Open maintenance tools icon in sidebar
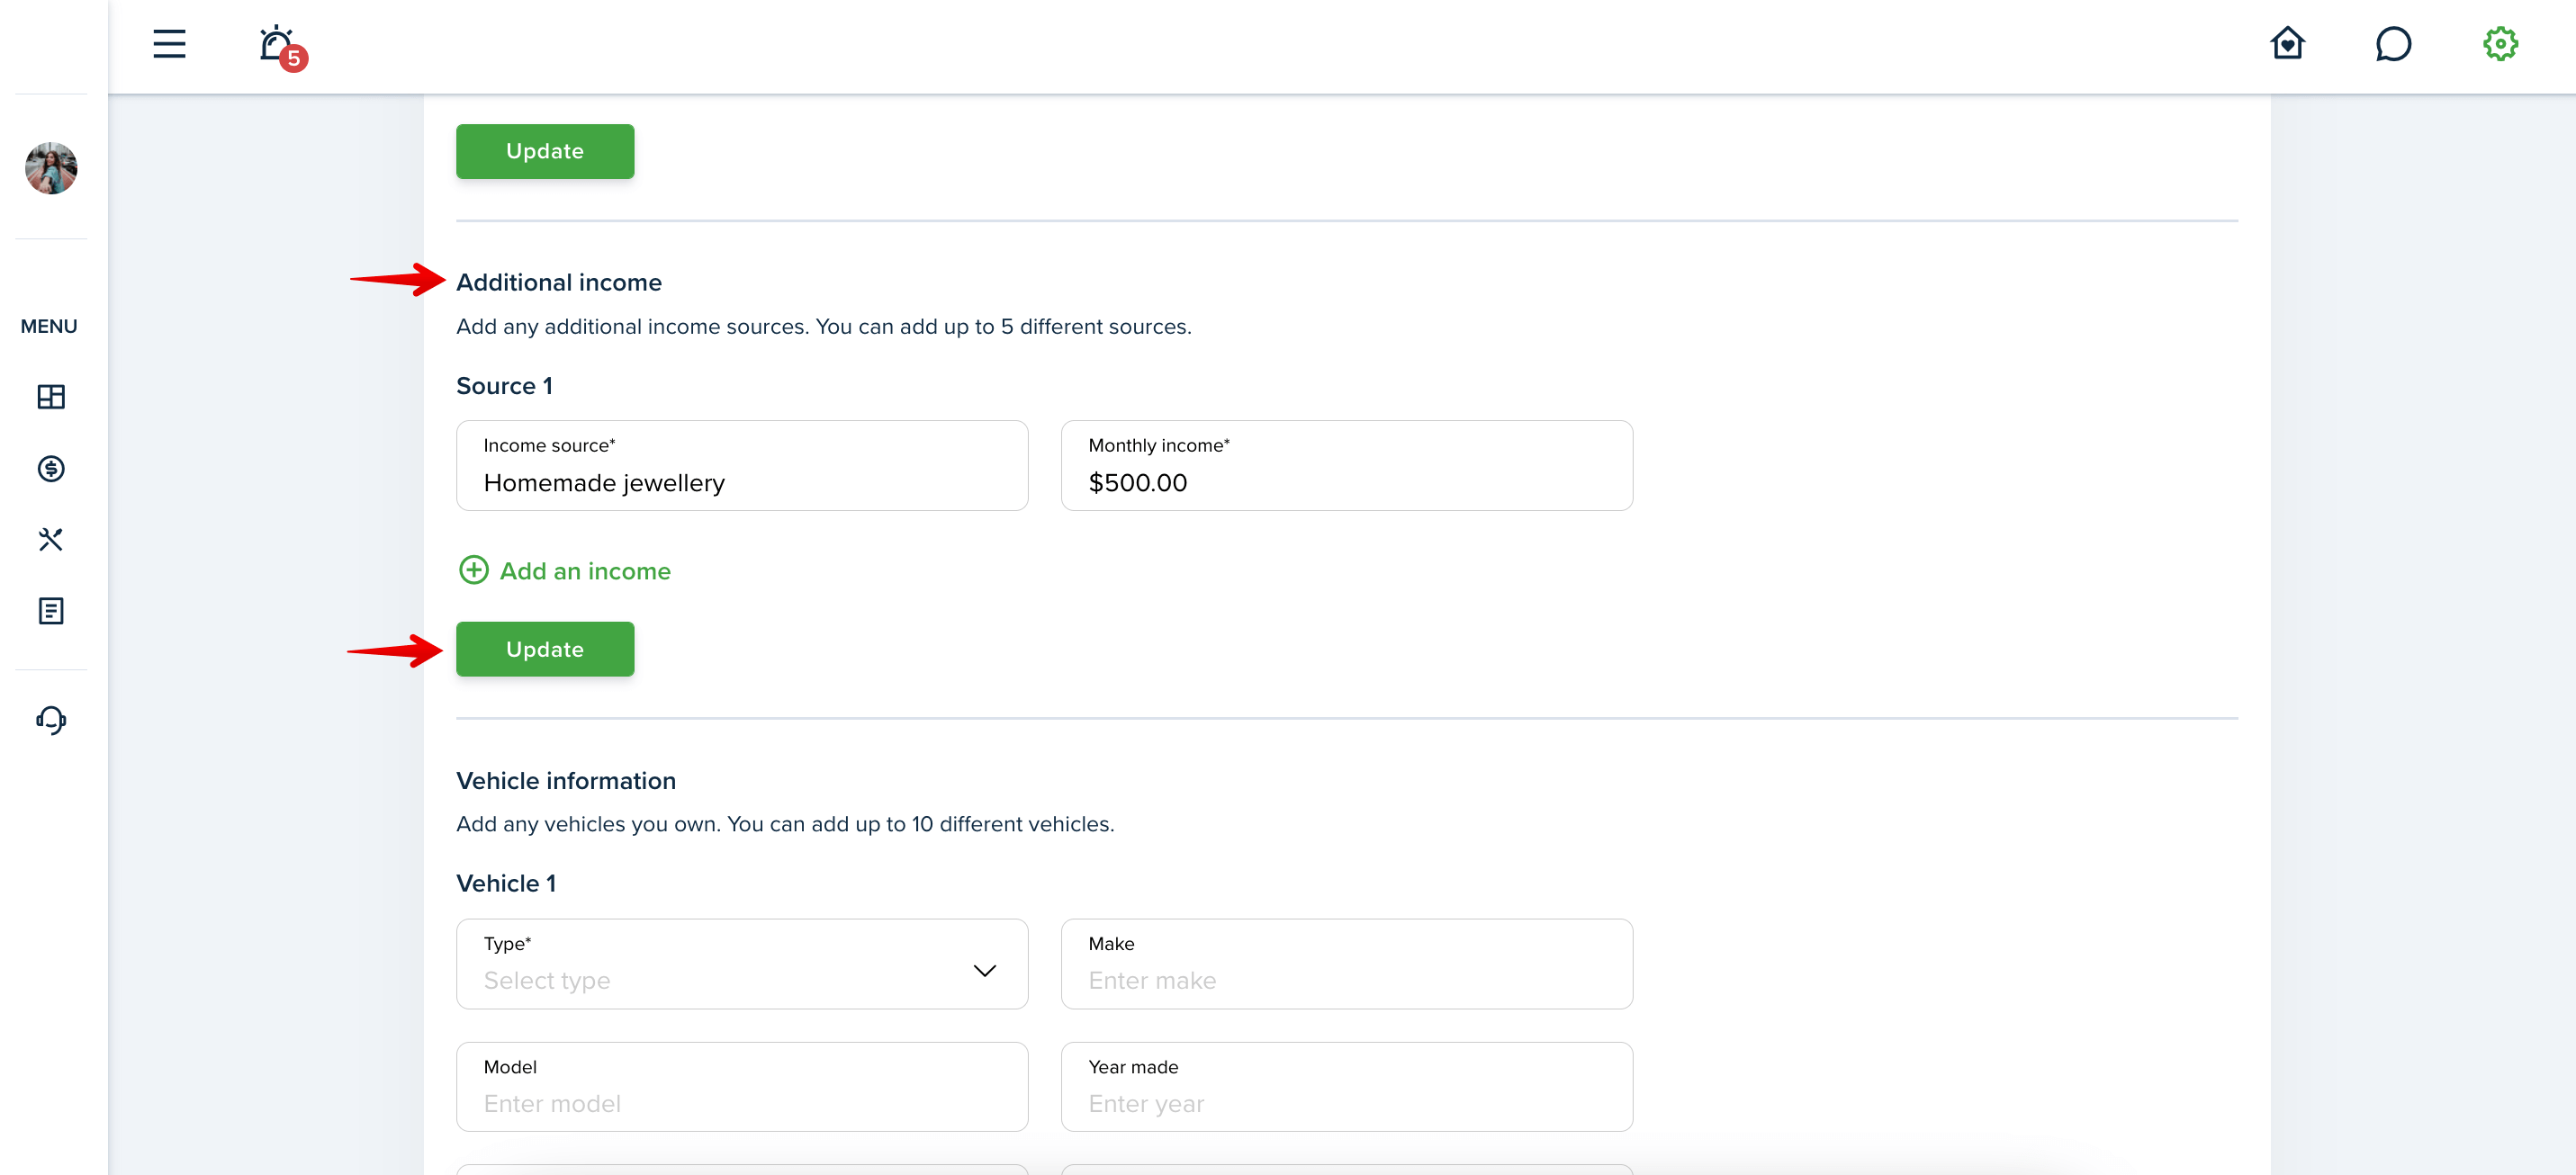 (51, 540)
